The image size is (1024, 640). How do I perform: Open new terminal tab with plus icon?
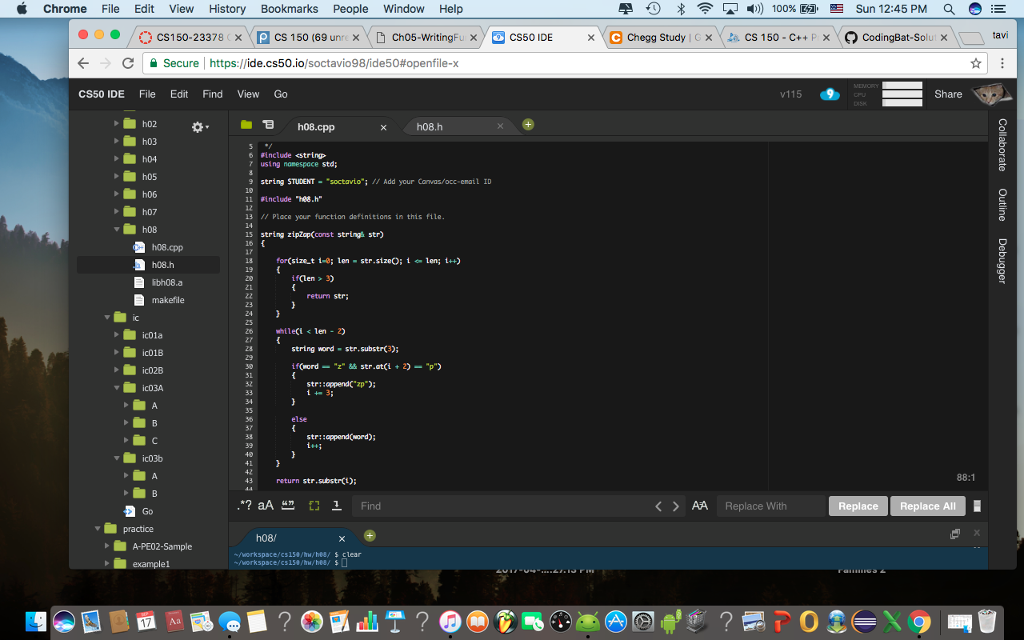[x=370, y=536]
